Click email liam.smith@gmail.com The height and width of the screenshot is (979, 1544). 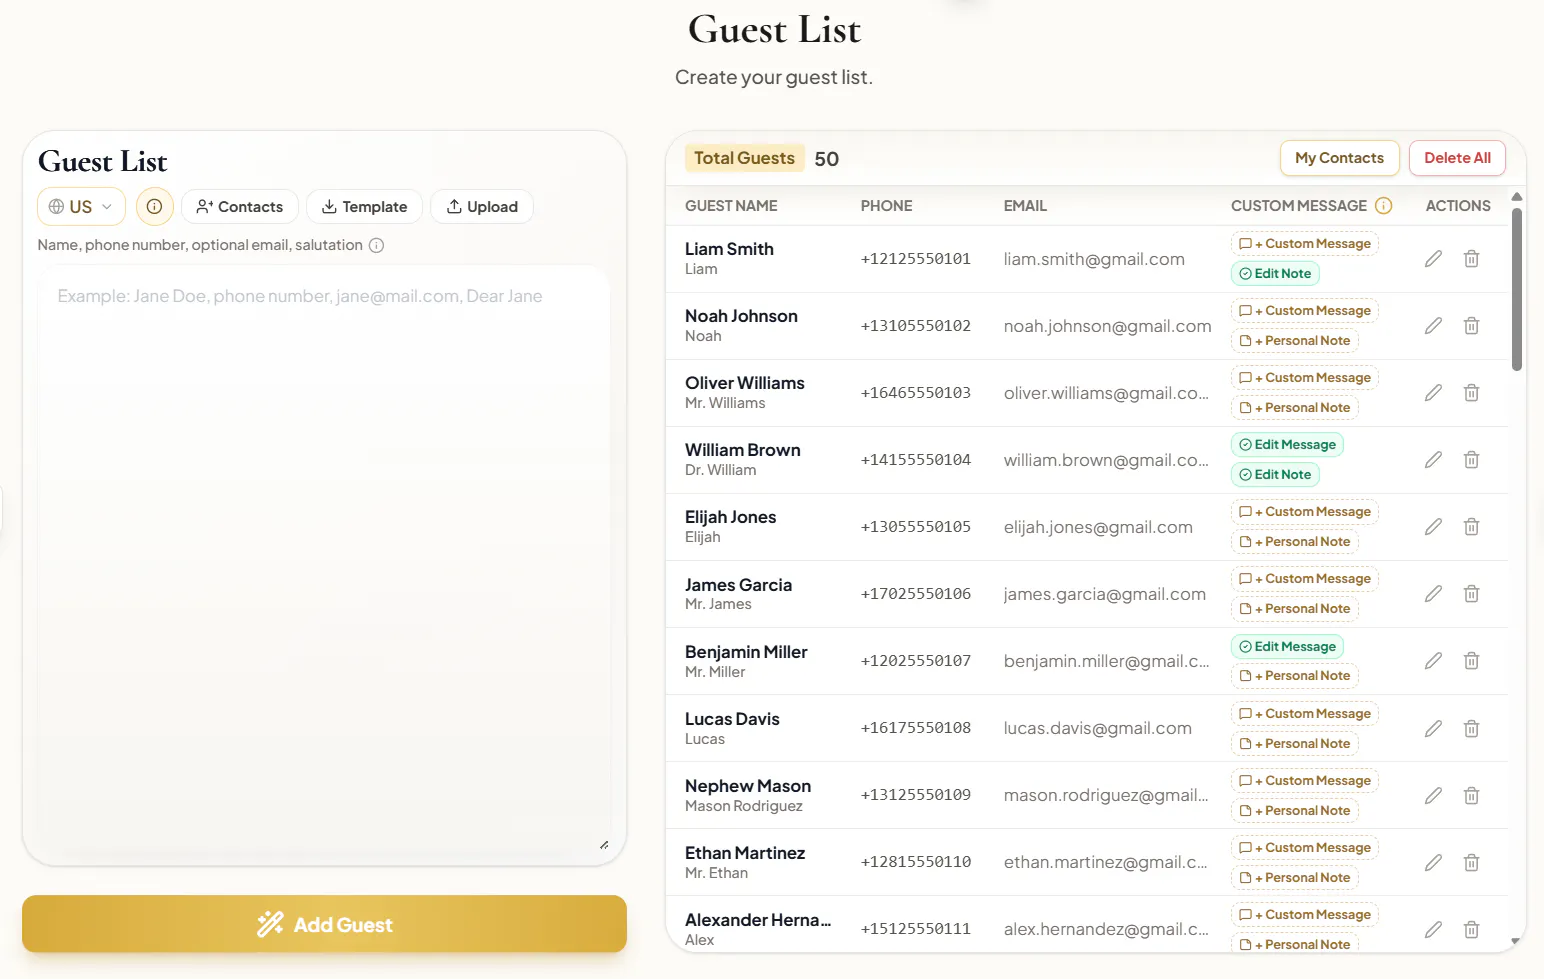click(x=1094, y=259)
